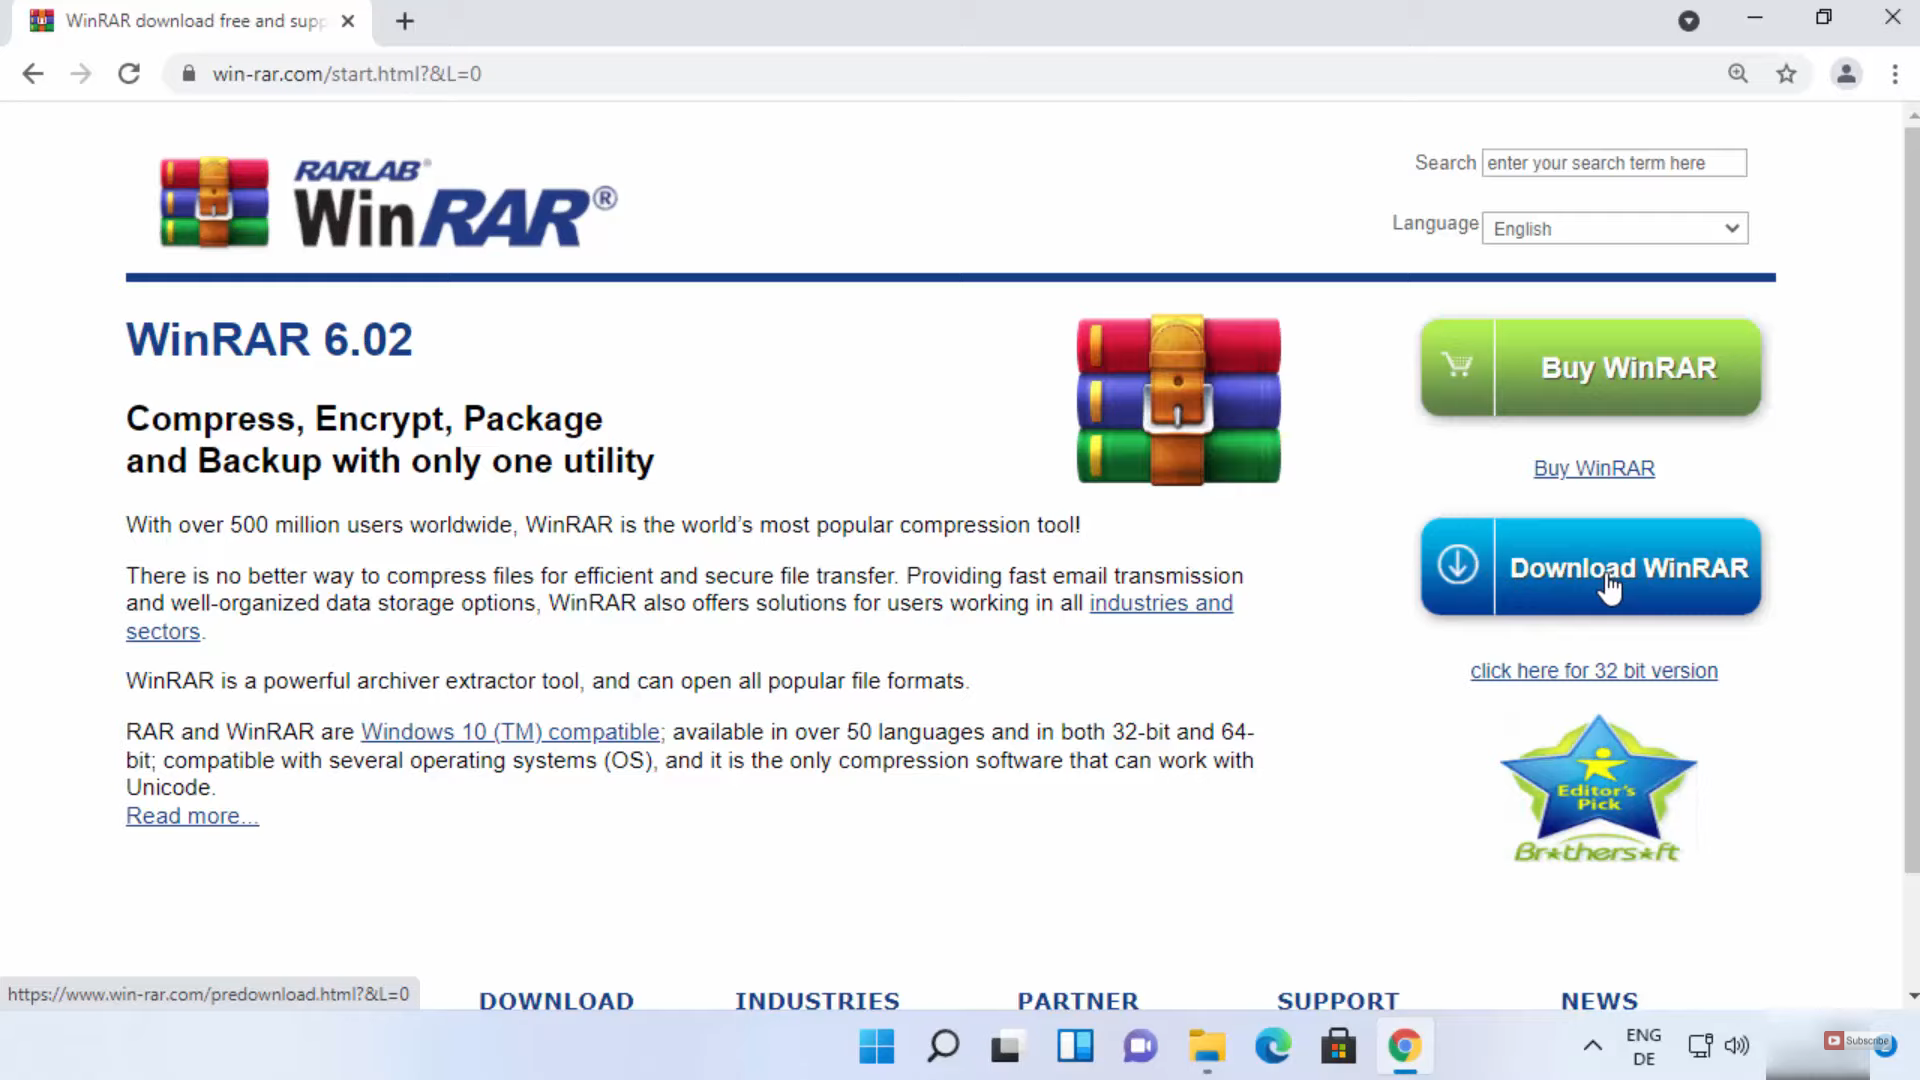Click the taskbar search magnifier icon
The width and height of the screenshot is (1920, 1080).
(943, 1047)
